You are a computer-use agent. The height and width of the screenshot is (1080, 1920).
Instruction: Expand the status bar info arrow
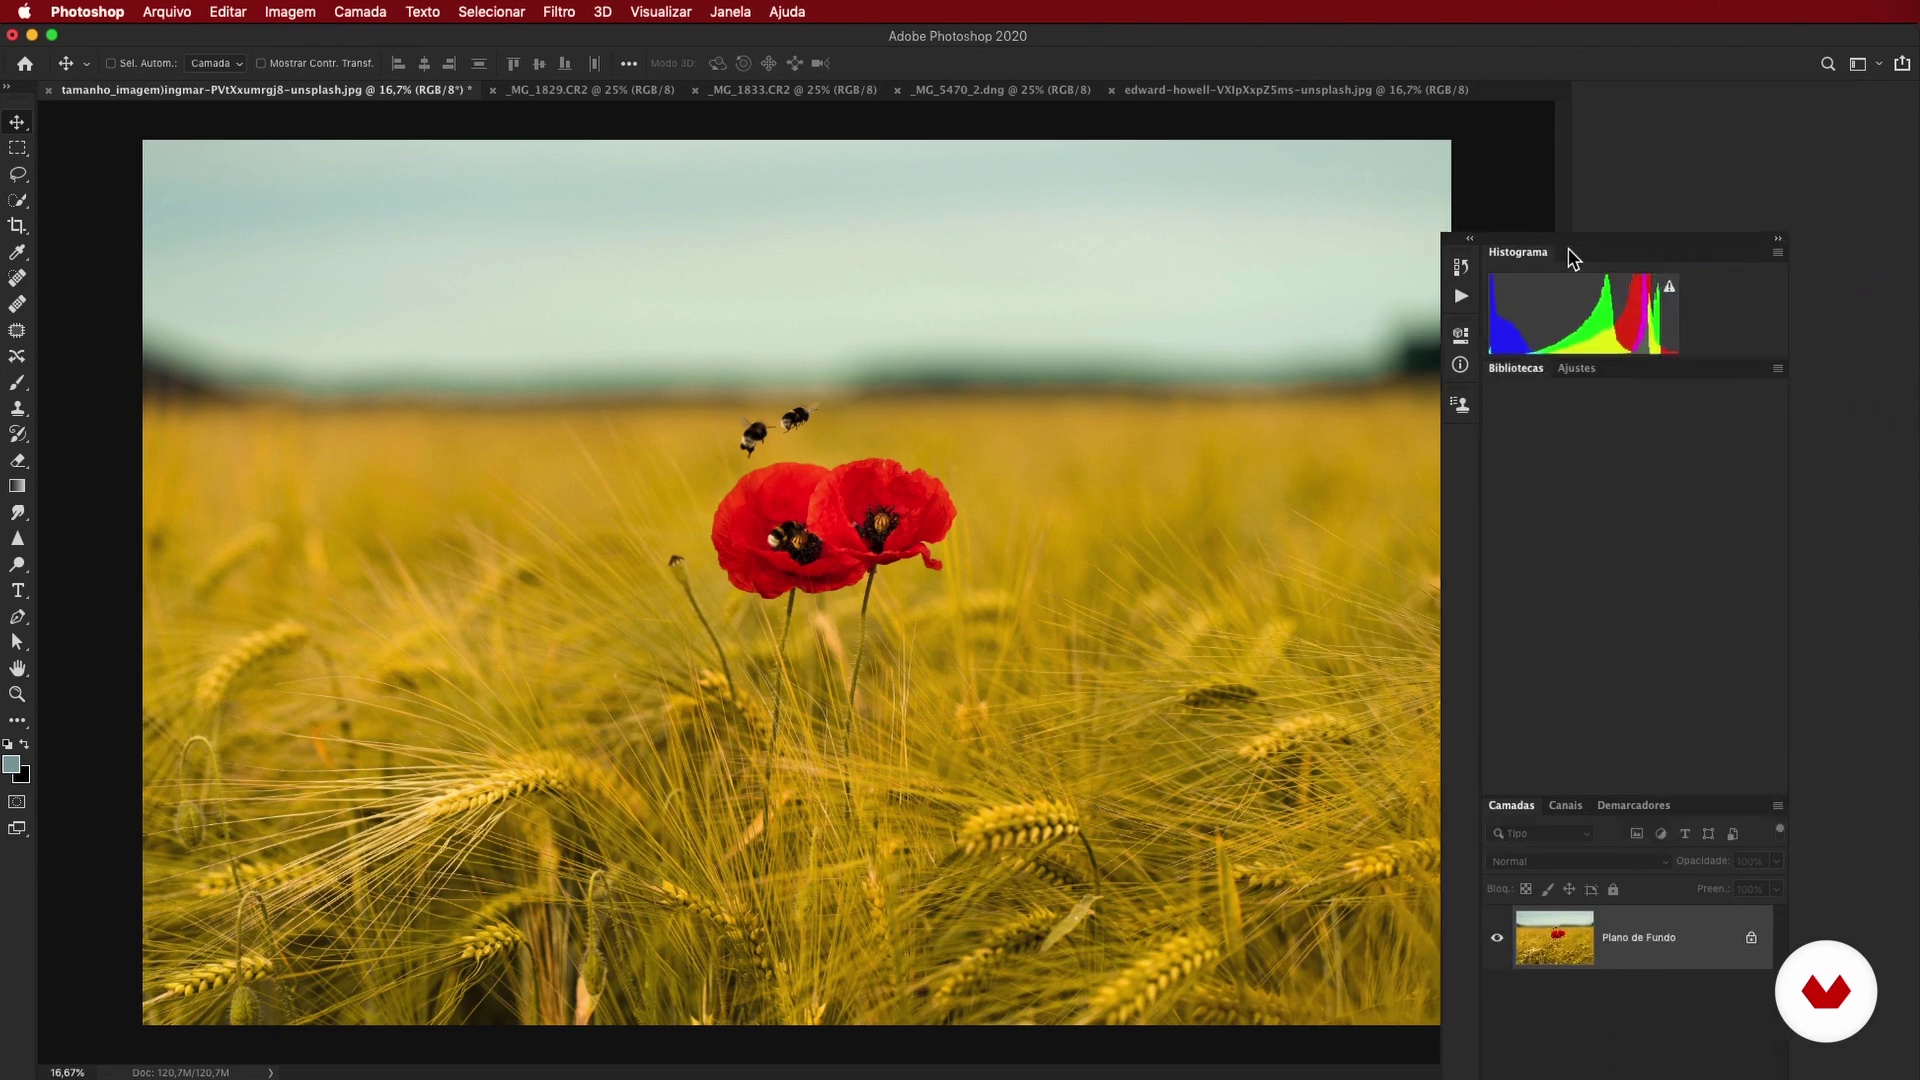[270, 1072]
